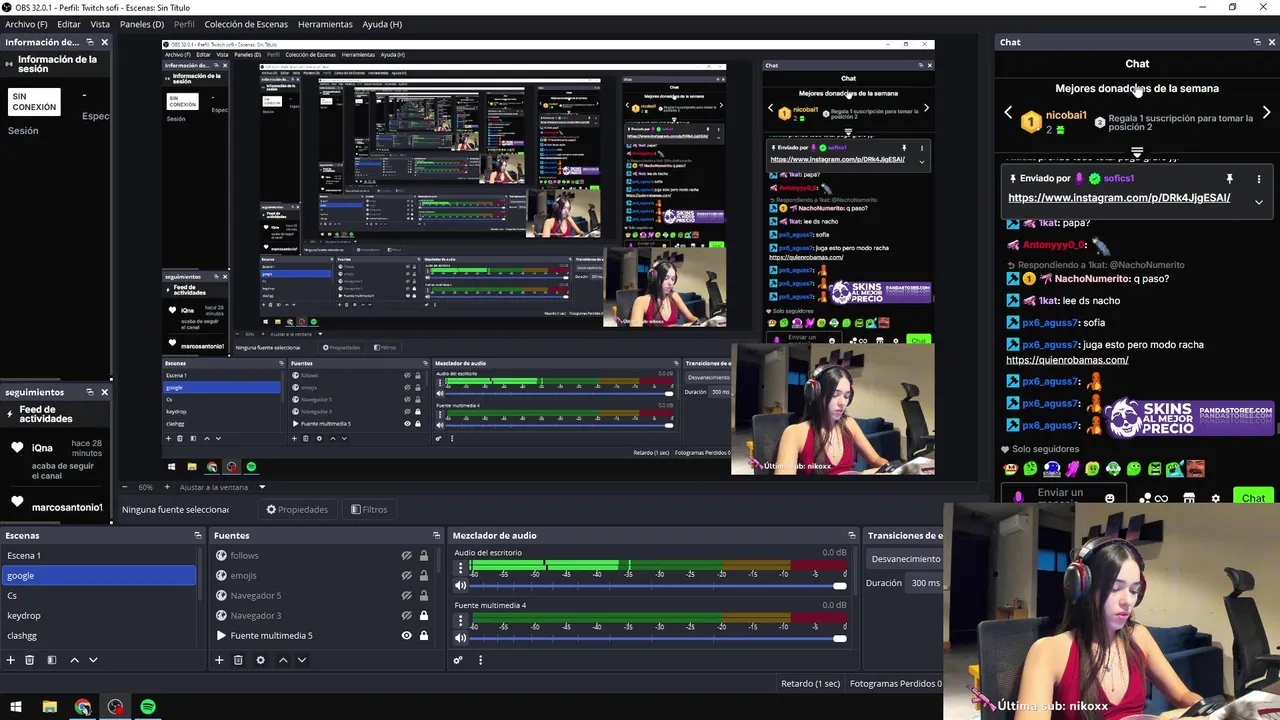Open the preview zoom percentage dropdown
This screenshot has height=720, width=1280.
tap(146, 487)
